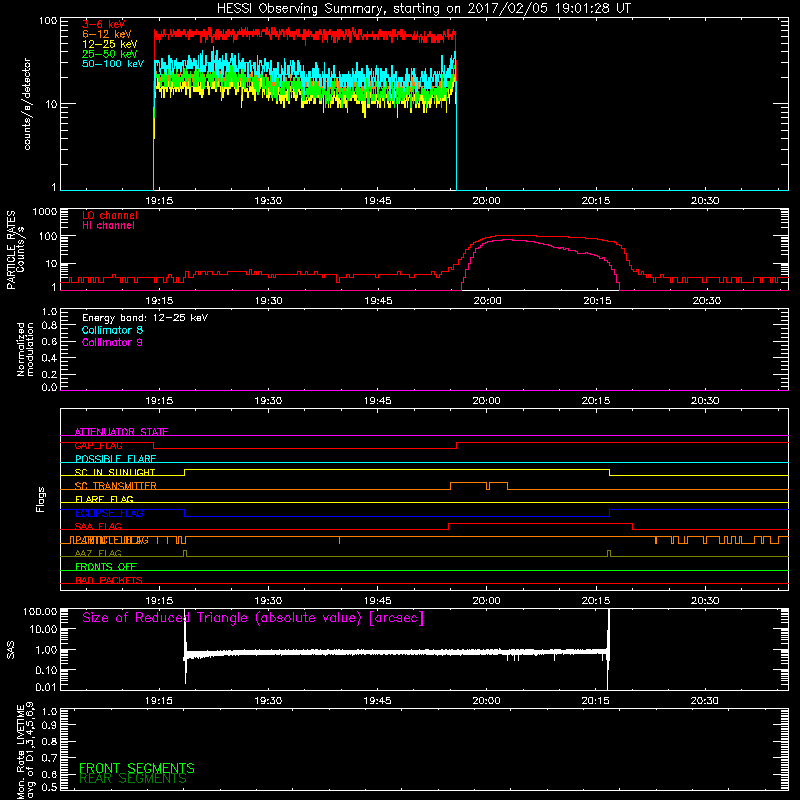Click 20:15 tick under the Flags panel
This screenshot has height=800, width=800.
click(596, 601)
